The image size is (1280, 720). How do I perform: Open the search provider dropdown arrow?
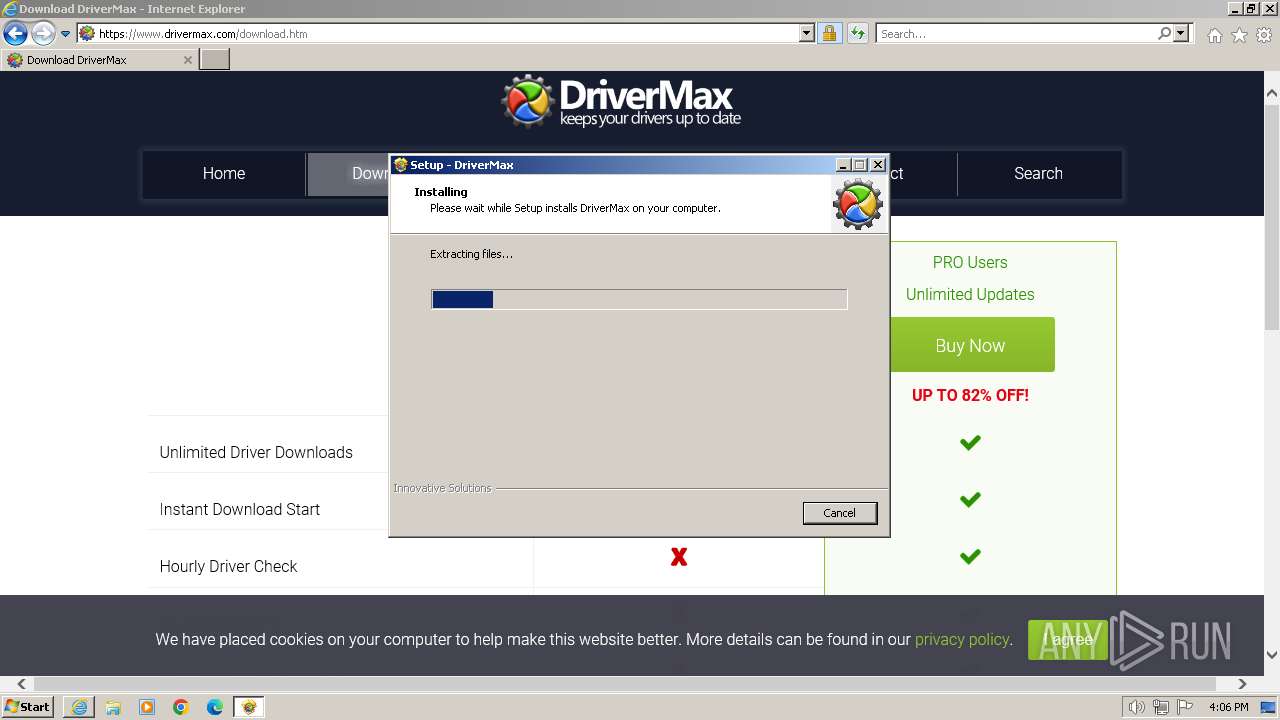1181,34
